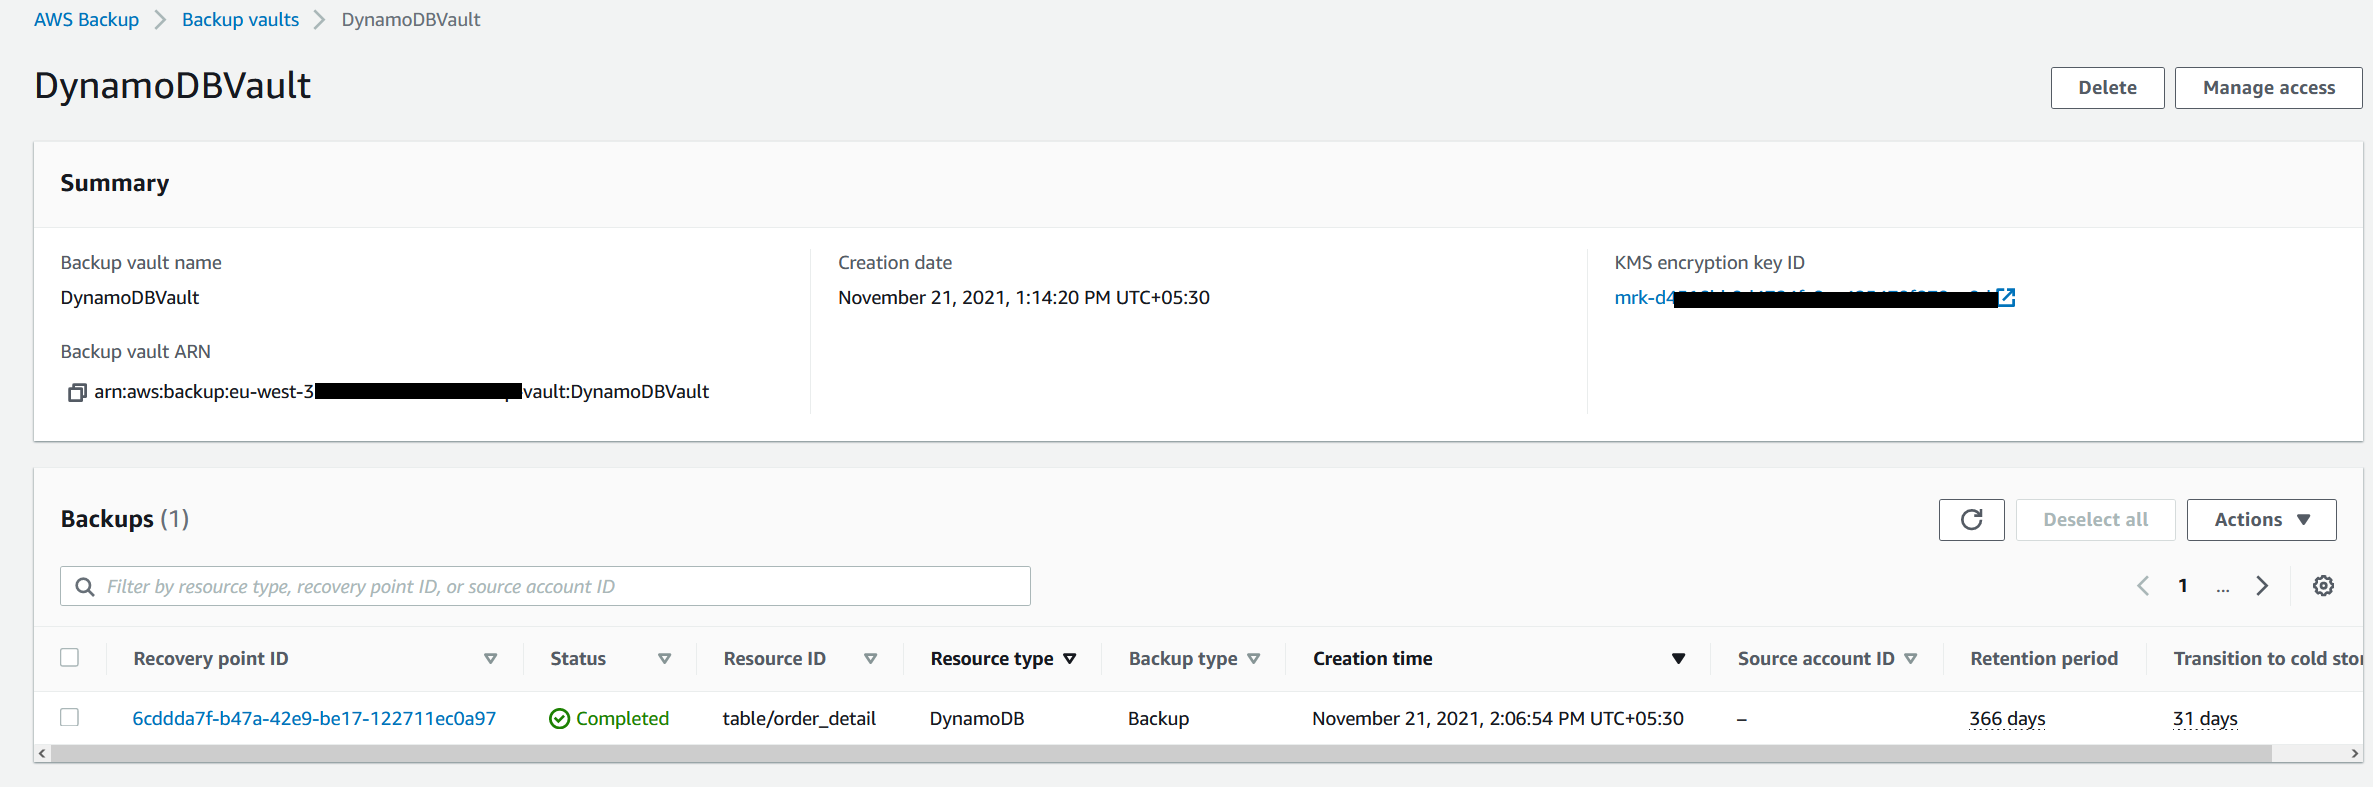2373x787 pixels.
Task: Sort by Source account ID column
Action: (1910, 659)
